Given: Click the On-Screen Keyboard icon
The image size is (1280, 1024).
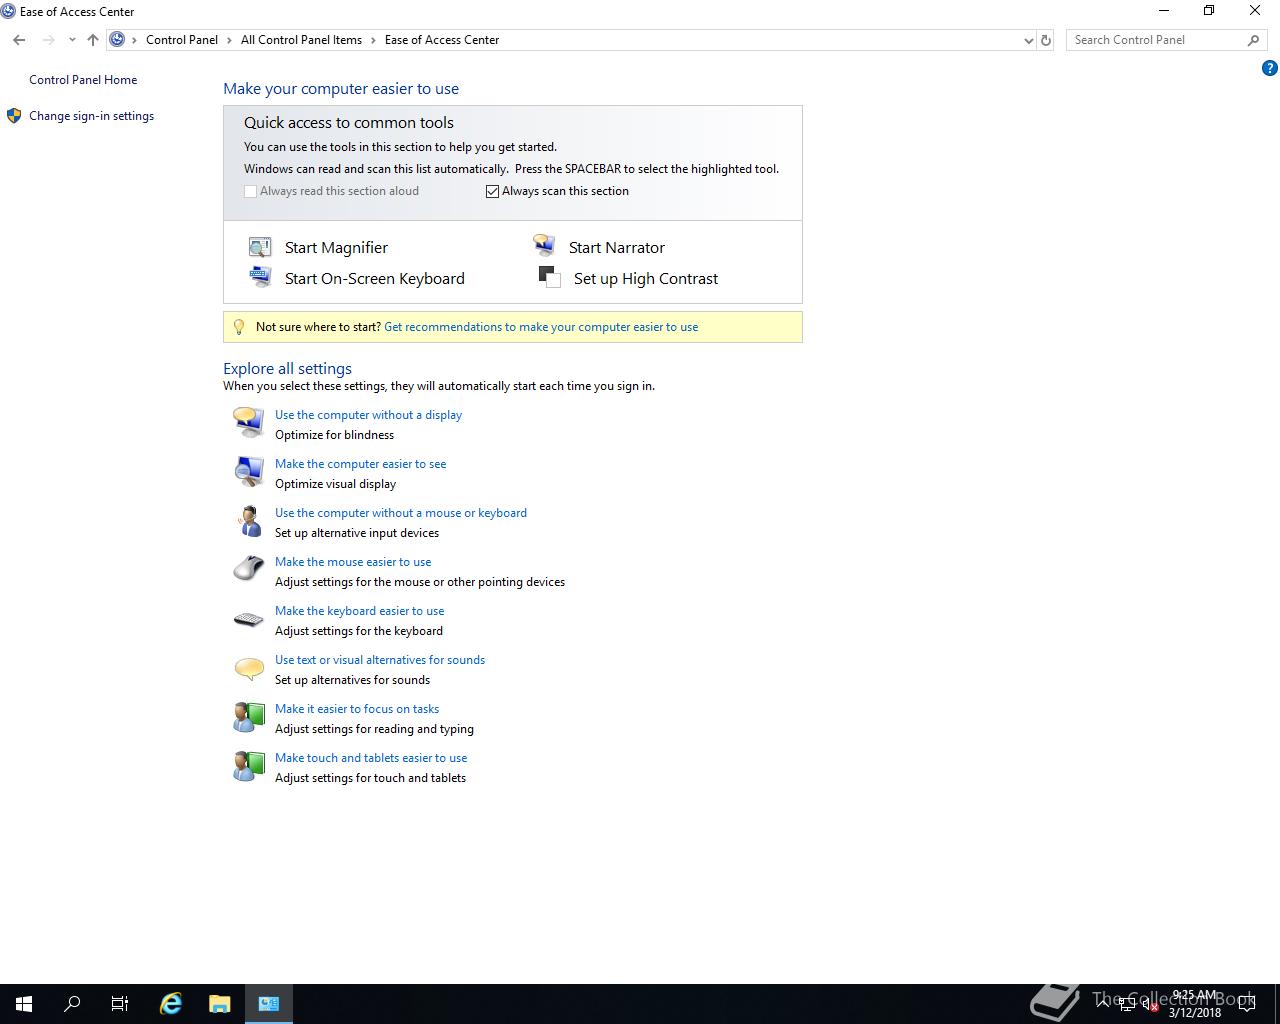Looking at the screenshot, I should (260, 277).
